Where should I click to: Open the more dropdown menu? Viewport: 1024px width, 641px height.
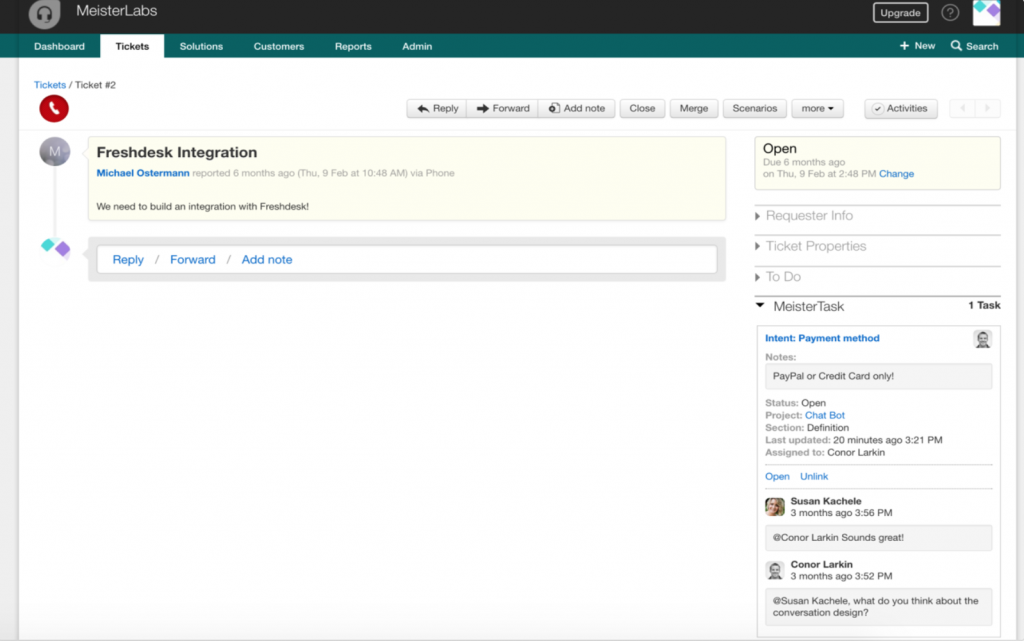coord(818,108)
